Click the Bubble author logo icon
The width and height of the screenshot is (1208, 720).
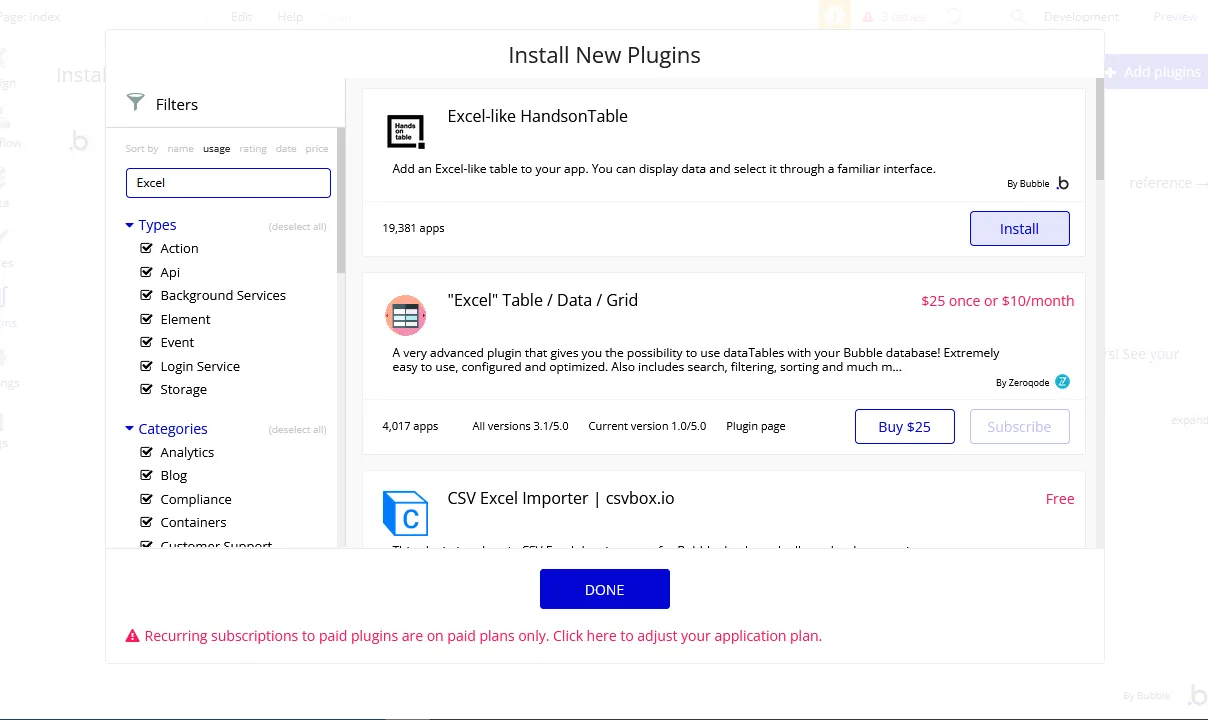point(1062,183)
